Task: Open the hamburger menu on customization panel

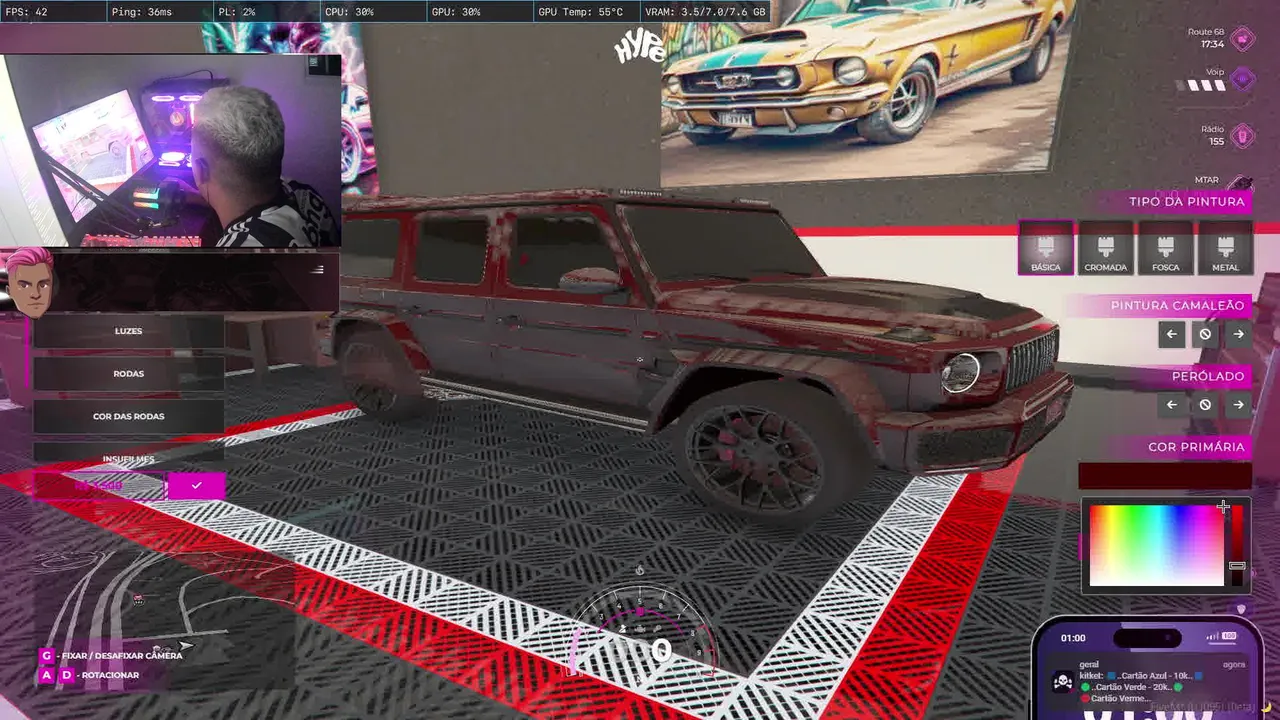Action: point(318,270)
